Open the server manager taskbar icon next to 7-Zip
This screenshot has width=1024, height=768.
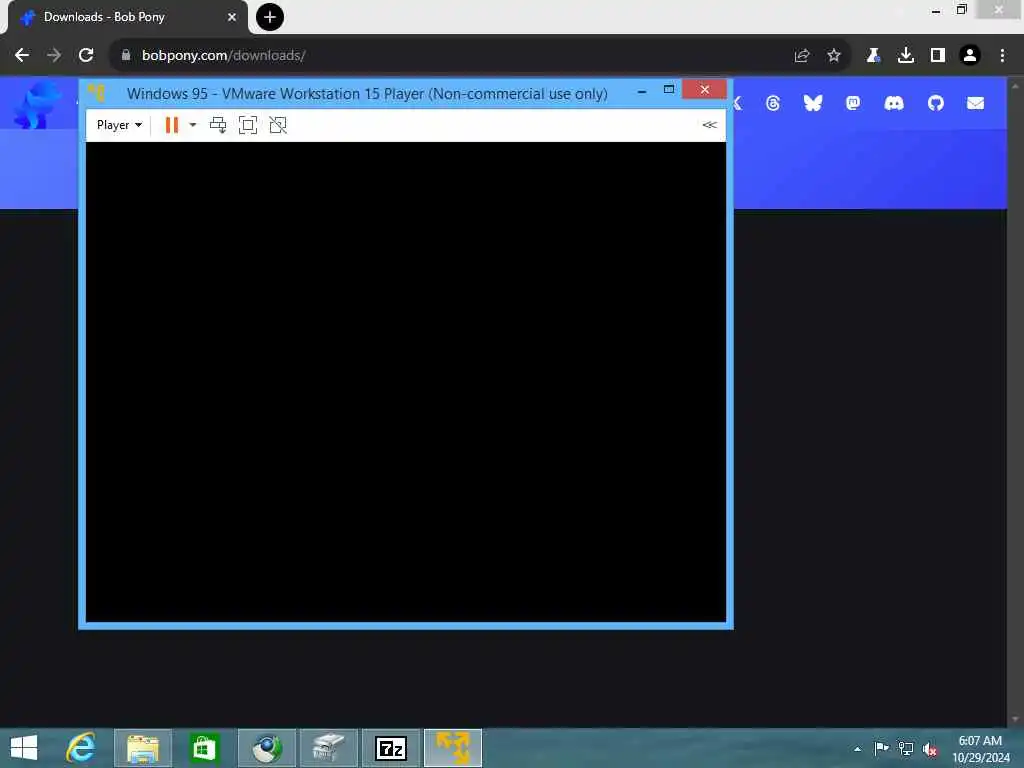coord(328,748)
